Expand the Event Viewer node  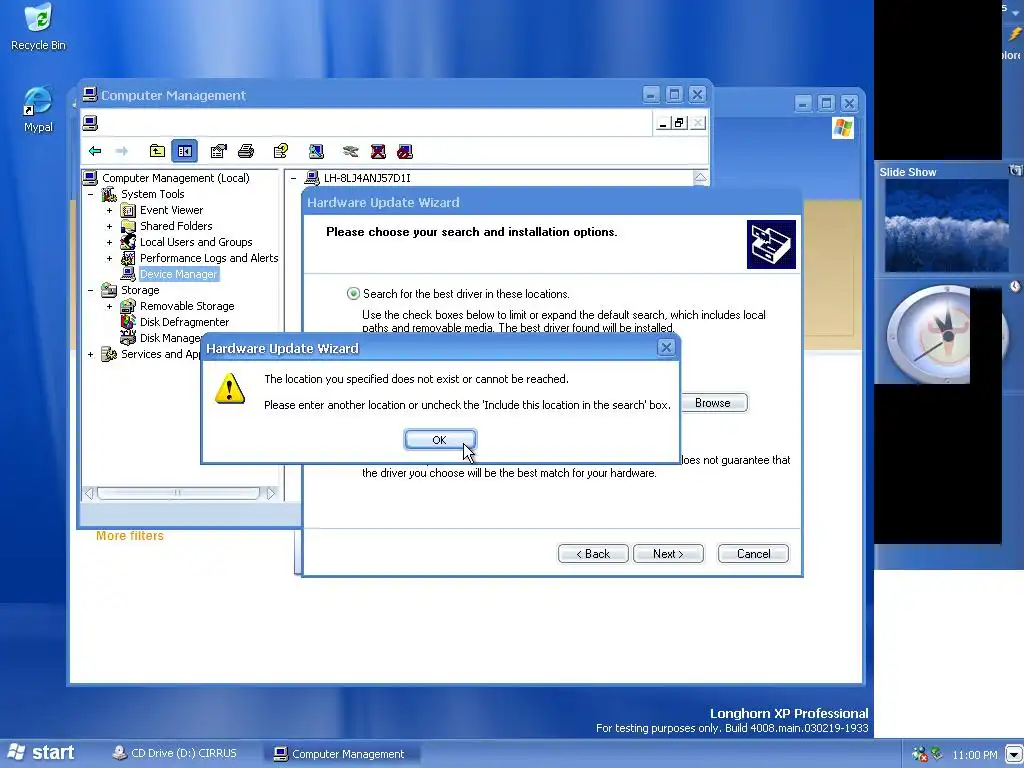(x=110, y=210)
